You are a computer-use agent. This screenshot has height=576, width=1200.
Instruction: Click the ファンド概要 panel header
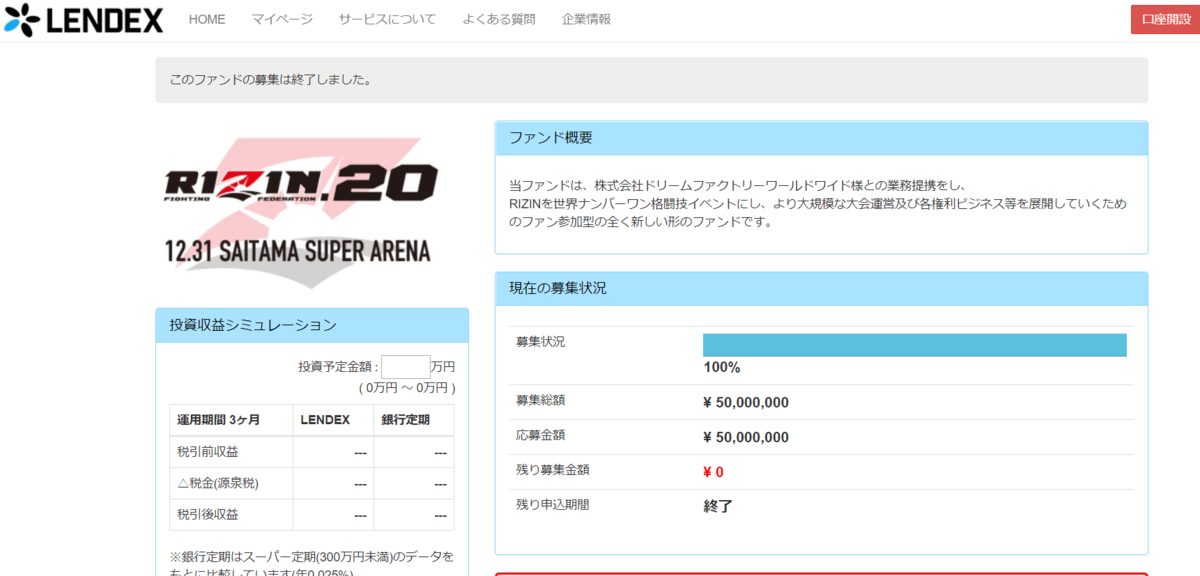pyautogui.click(x=821, y=138)
